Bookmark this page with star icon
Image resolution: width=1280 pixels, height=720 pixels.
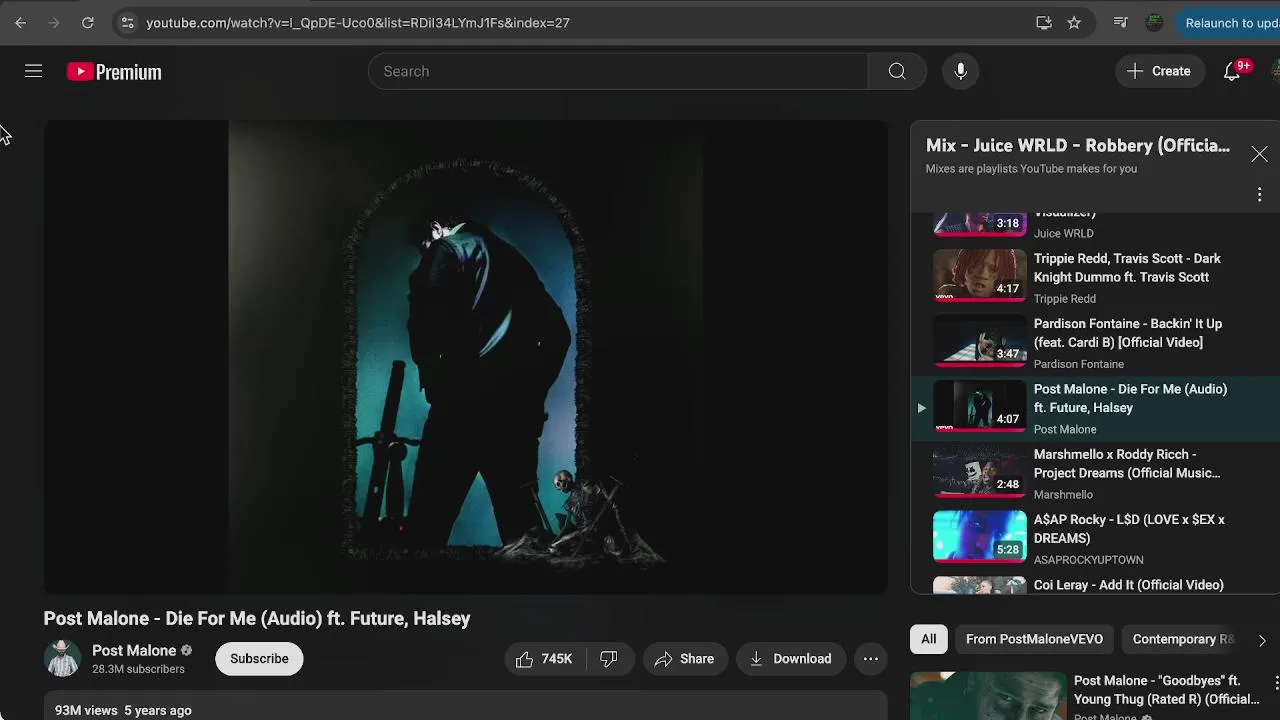tap(1074, 22)
